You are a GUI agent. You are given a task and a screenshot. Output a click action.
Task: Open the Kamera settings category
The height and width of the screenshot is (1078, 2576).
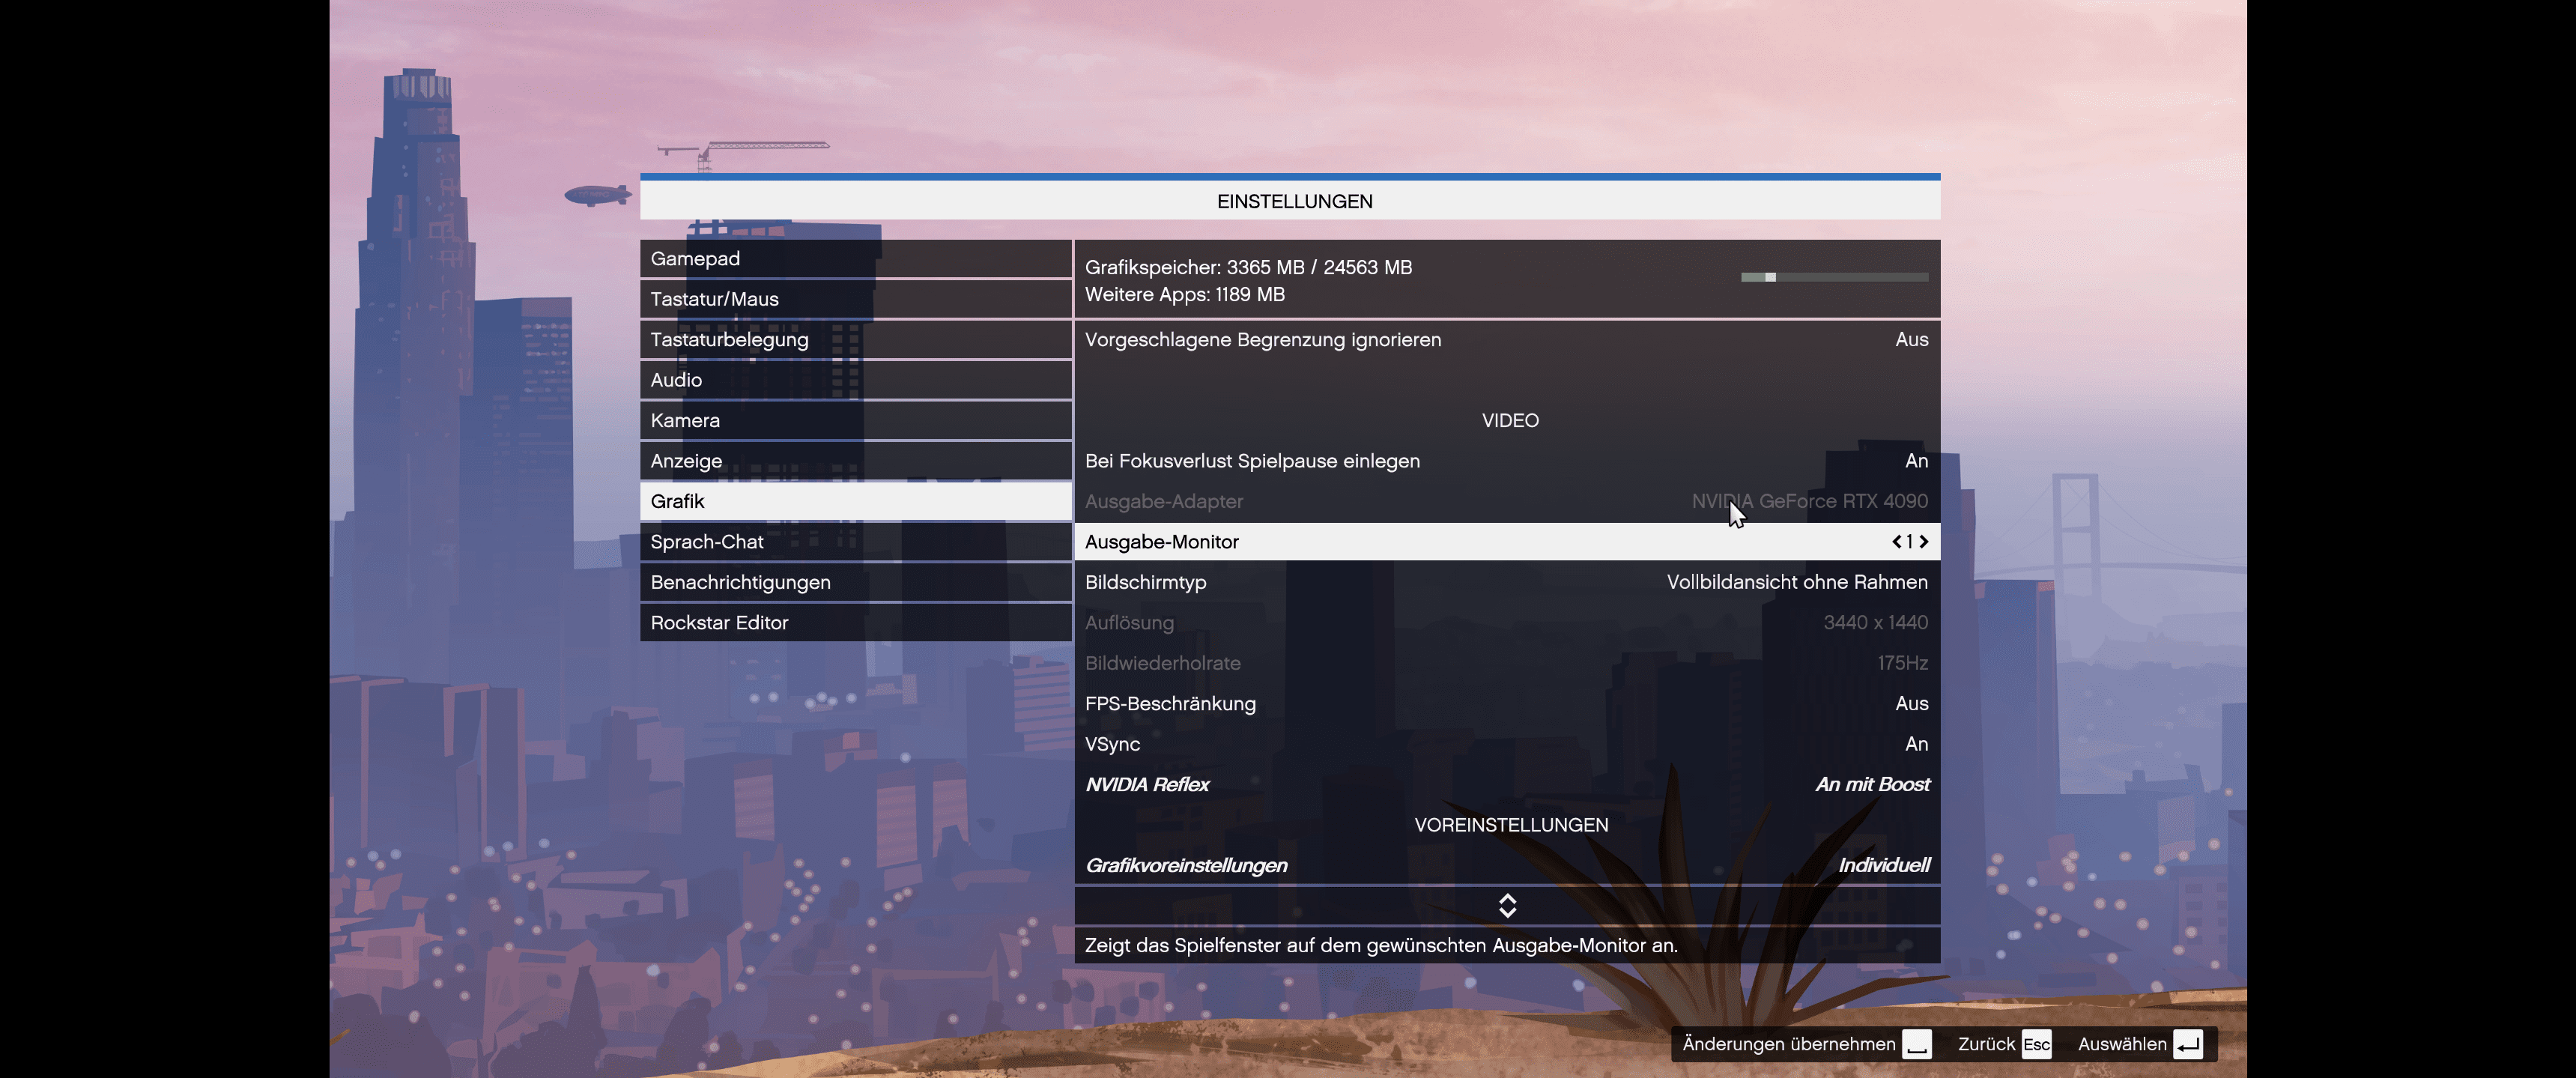point(855,421)
